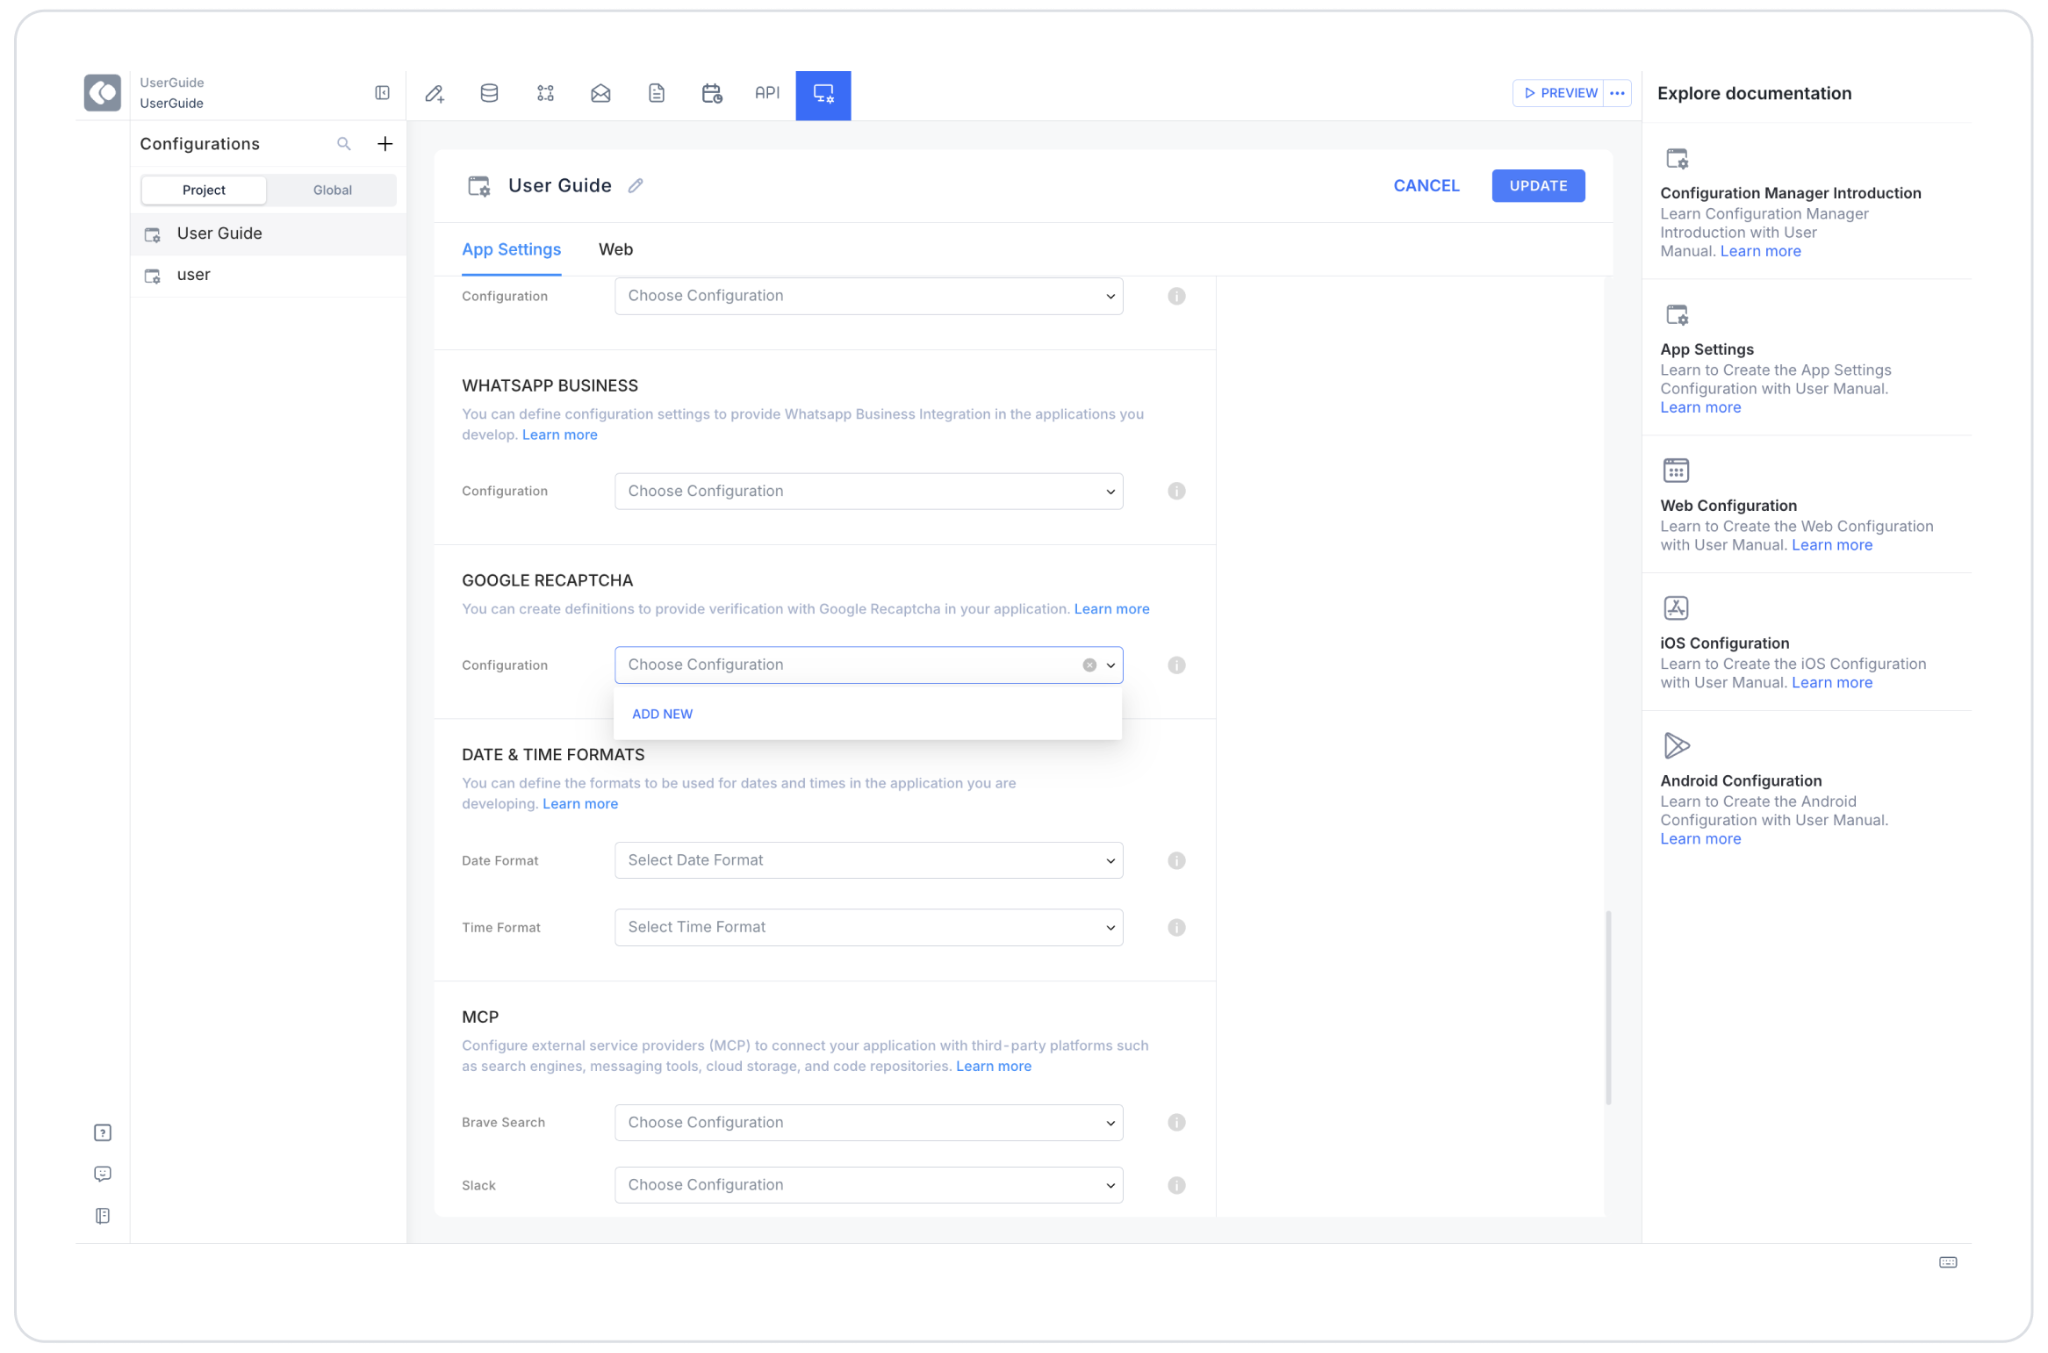This screenshot has height=1353, width=2048.
Task: Switch to Global configurations toggle
Action: pyautogui.click(x=332, y=190)
